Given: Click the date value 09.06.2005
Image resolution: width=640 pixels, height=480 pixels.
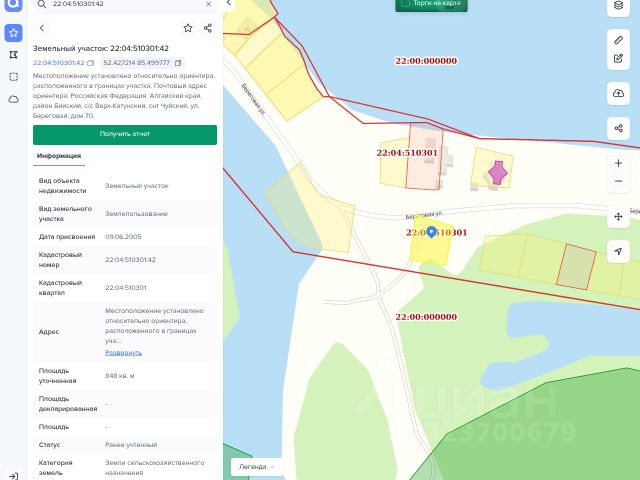Looking at the screenshot, I should coord(123,237).
